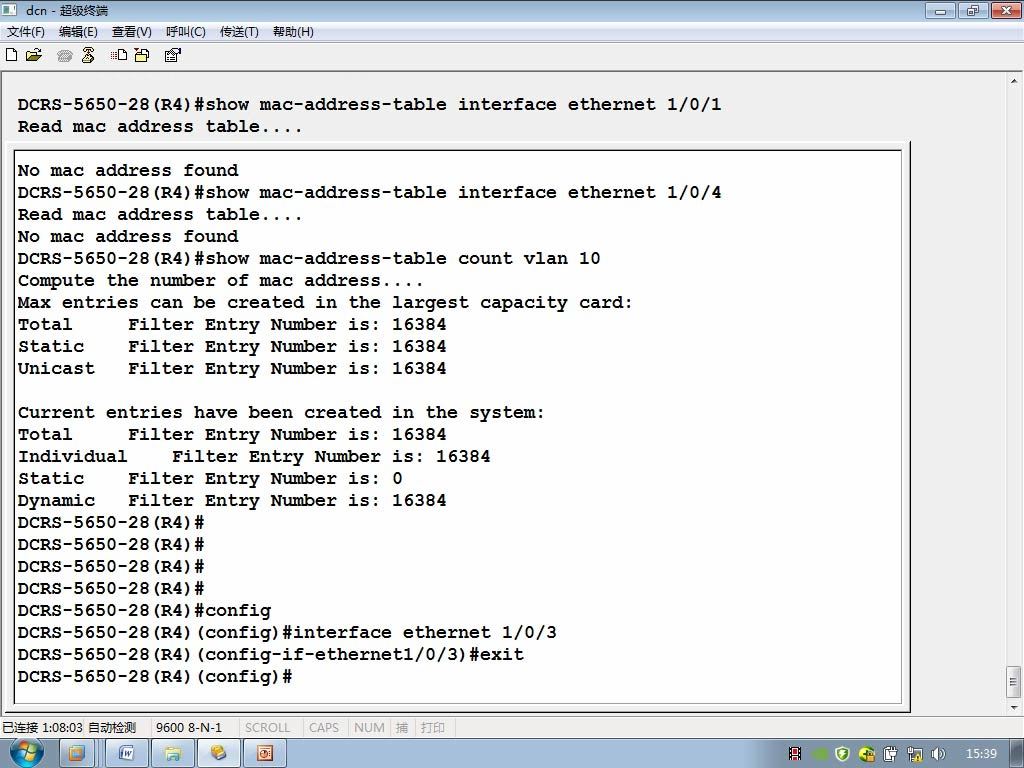Open the 编辑(E) menu

[x=78, y=32]
